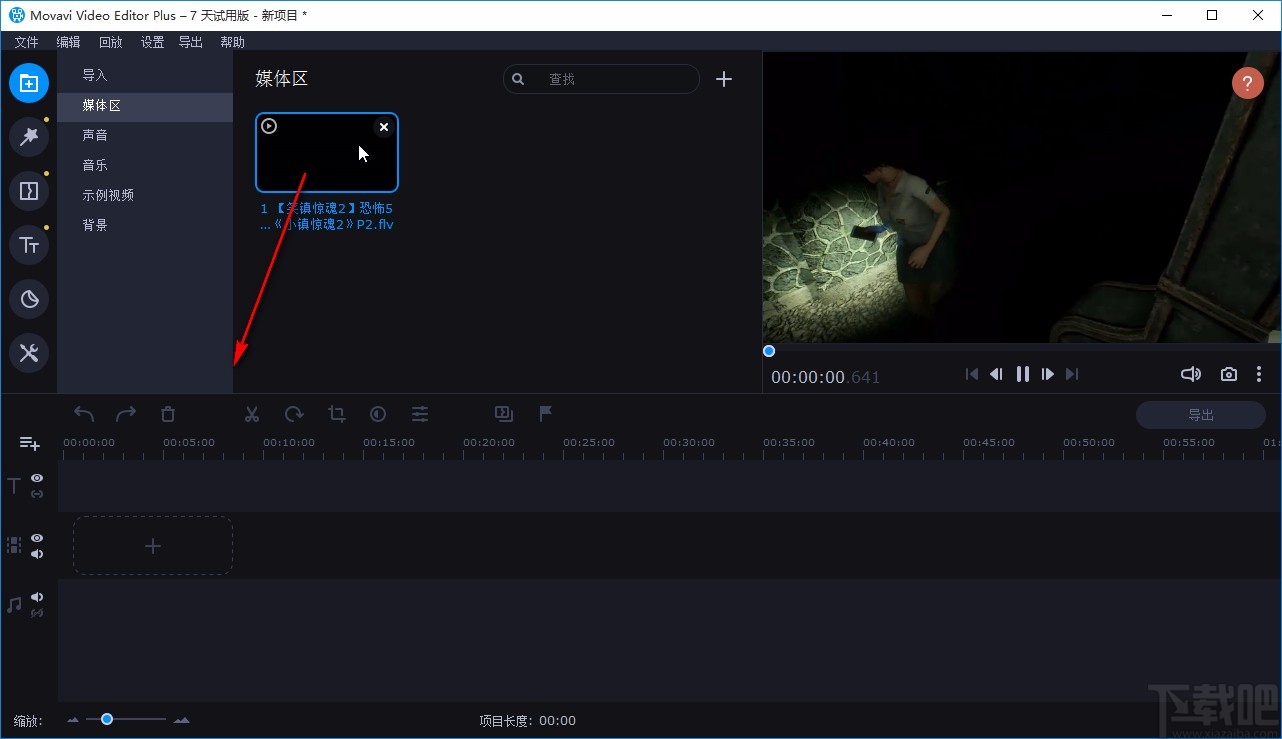Image resolution: width=1282 pixels, height=739 pixels.
Task: Toggle audio track link icon
Action: [x=37, y=613]
